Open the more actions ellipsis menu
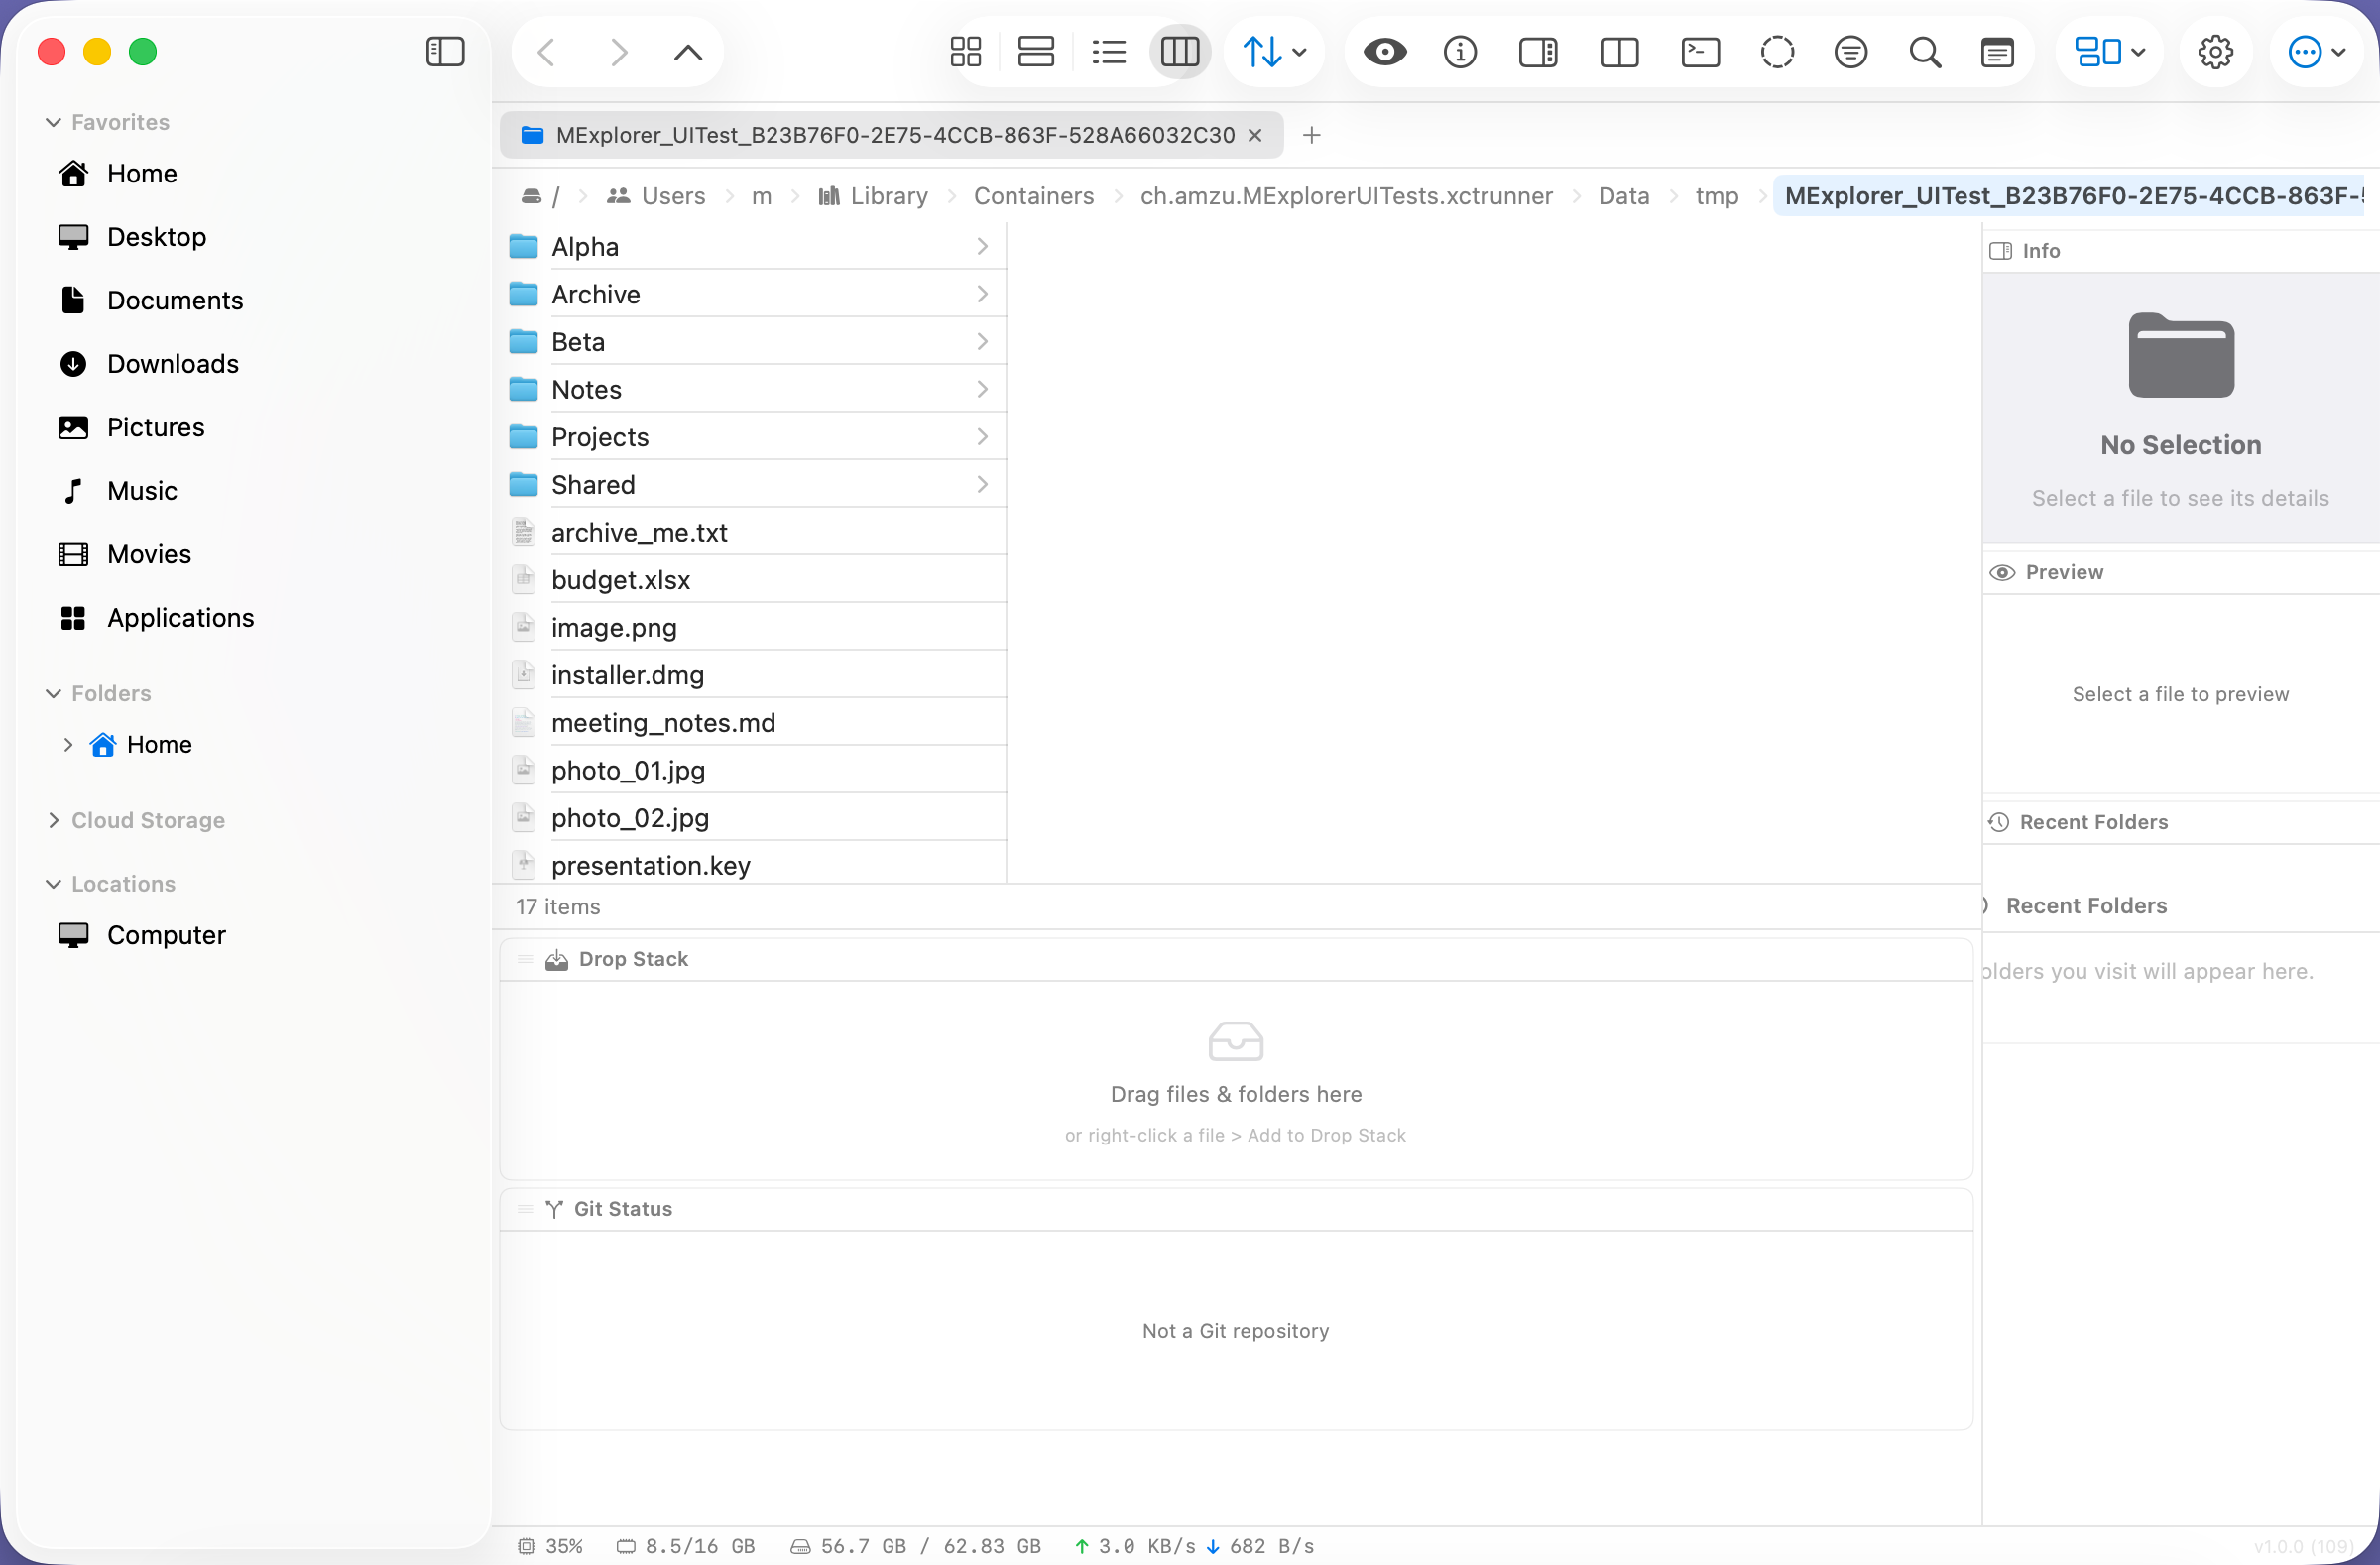Image resolution: width=2380 pixels, height=1565 pixels. [x=2316, y=52]
